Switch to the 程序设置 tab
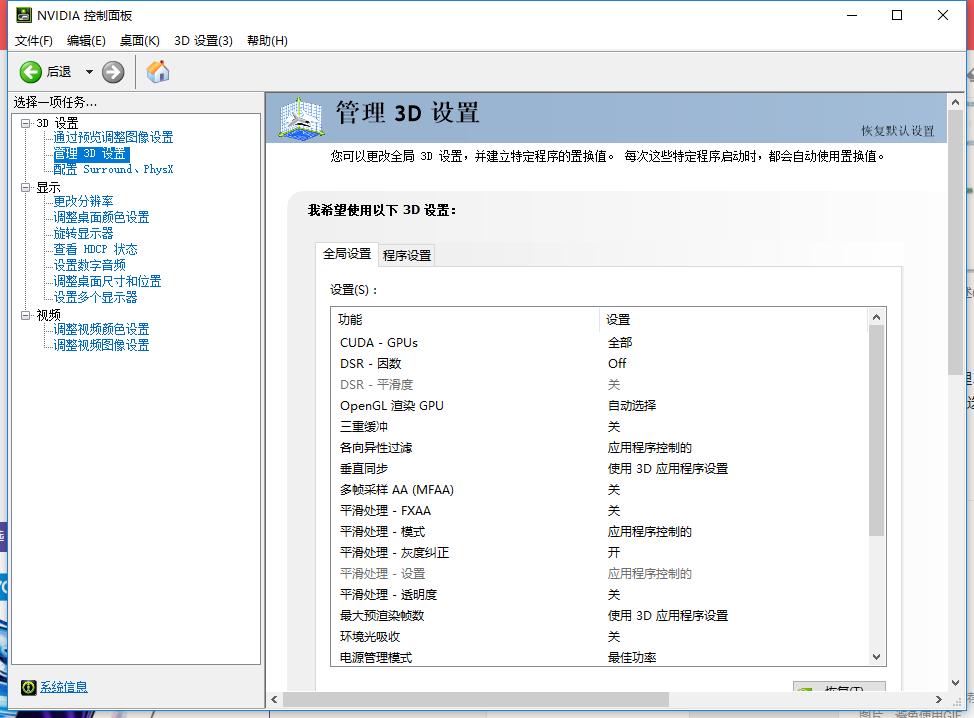 pos(407,255)
